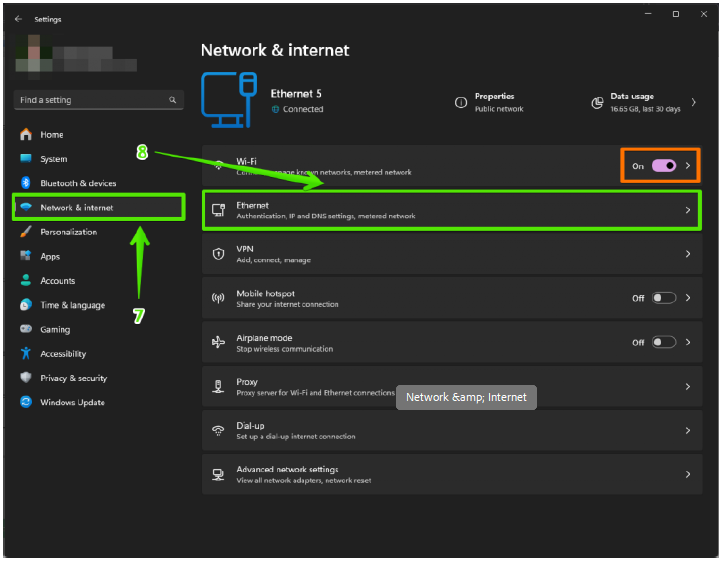
Task: Turn off the Wi-Fi toggle
Action: pyautogui.click(x=664, y=166)
